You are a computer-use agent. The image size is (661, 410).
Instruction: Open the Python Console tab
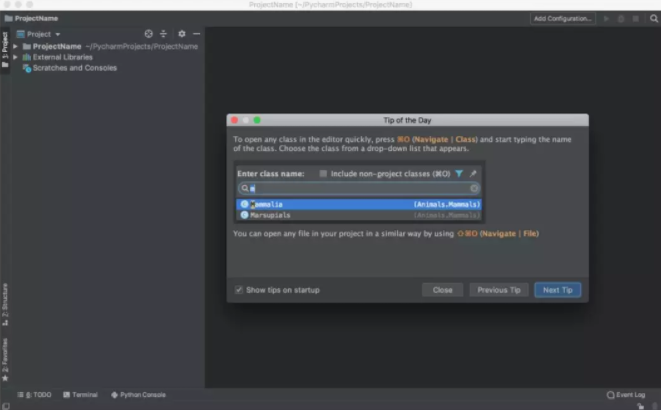[x=138, y=395]
